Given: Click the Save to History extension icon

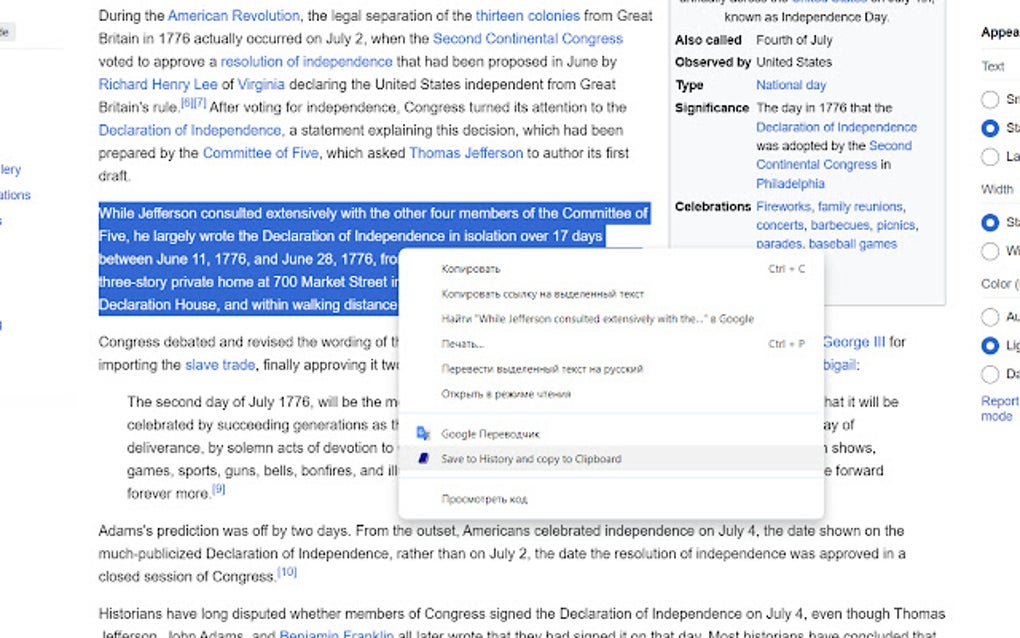Looking at the screenshot, I should tap(425, 458).
